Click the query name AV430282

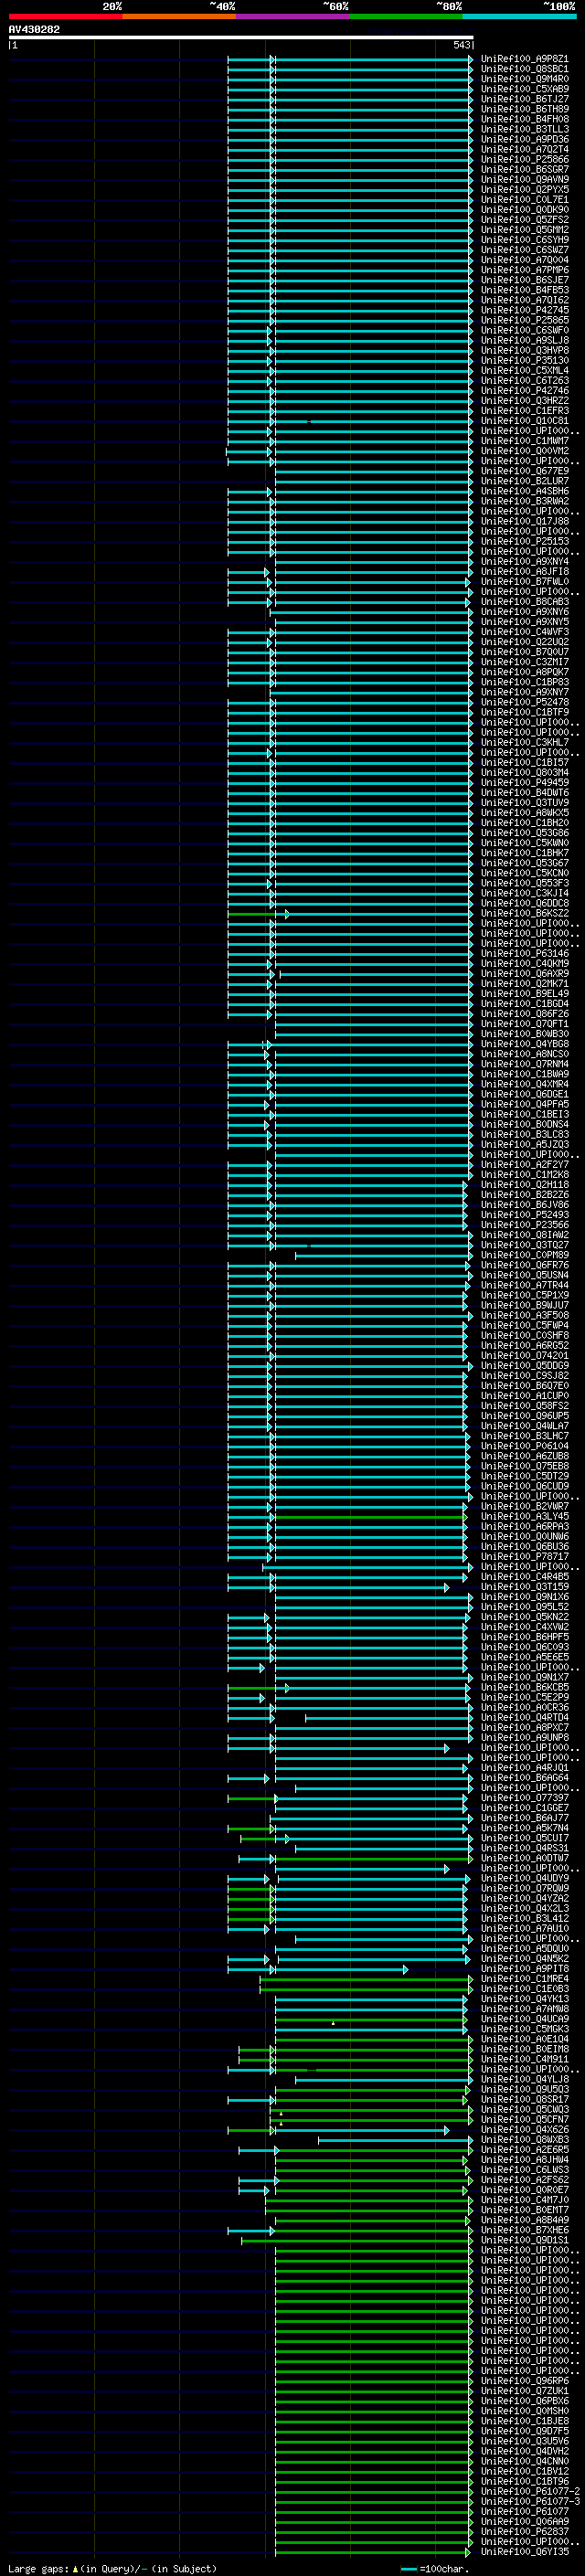[x=34, y=29]
